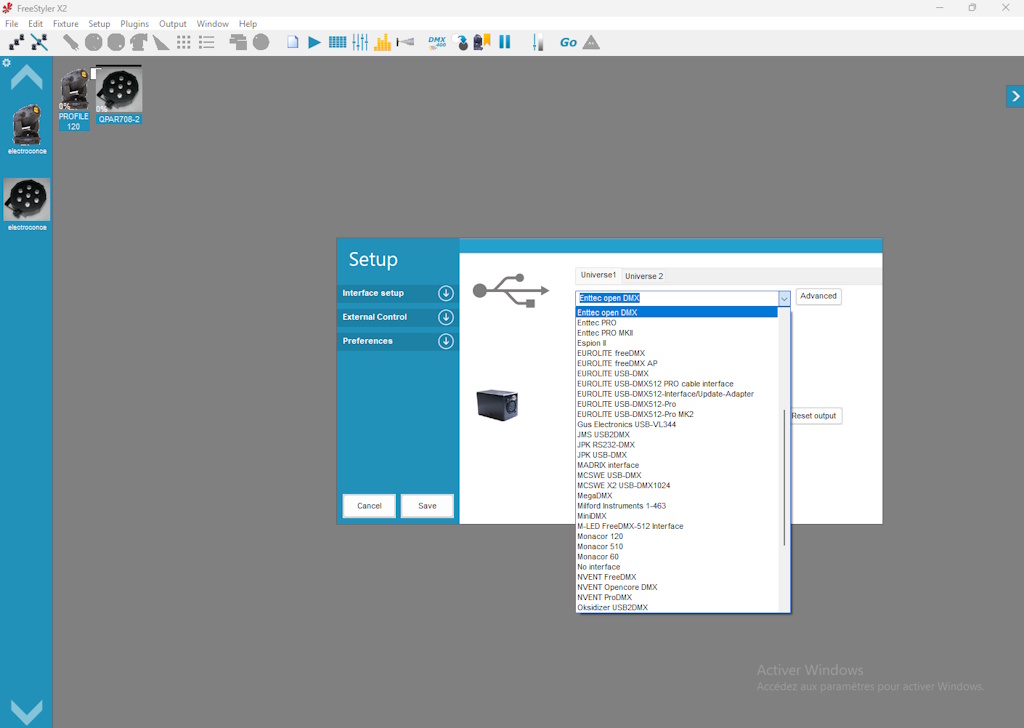
Task: Expand the Preferences section
Action: [446, 341]
